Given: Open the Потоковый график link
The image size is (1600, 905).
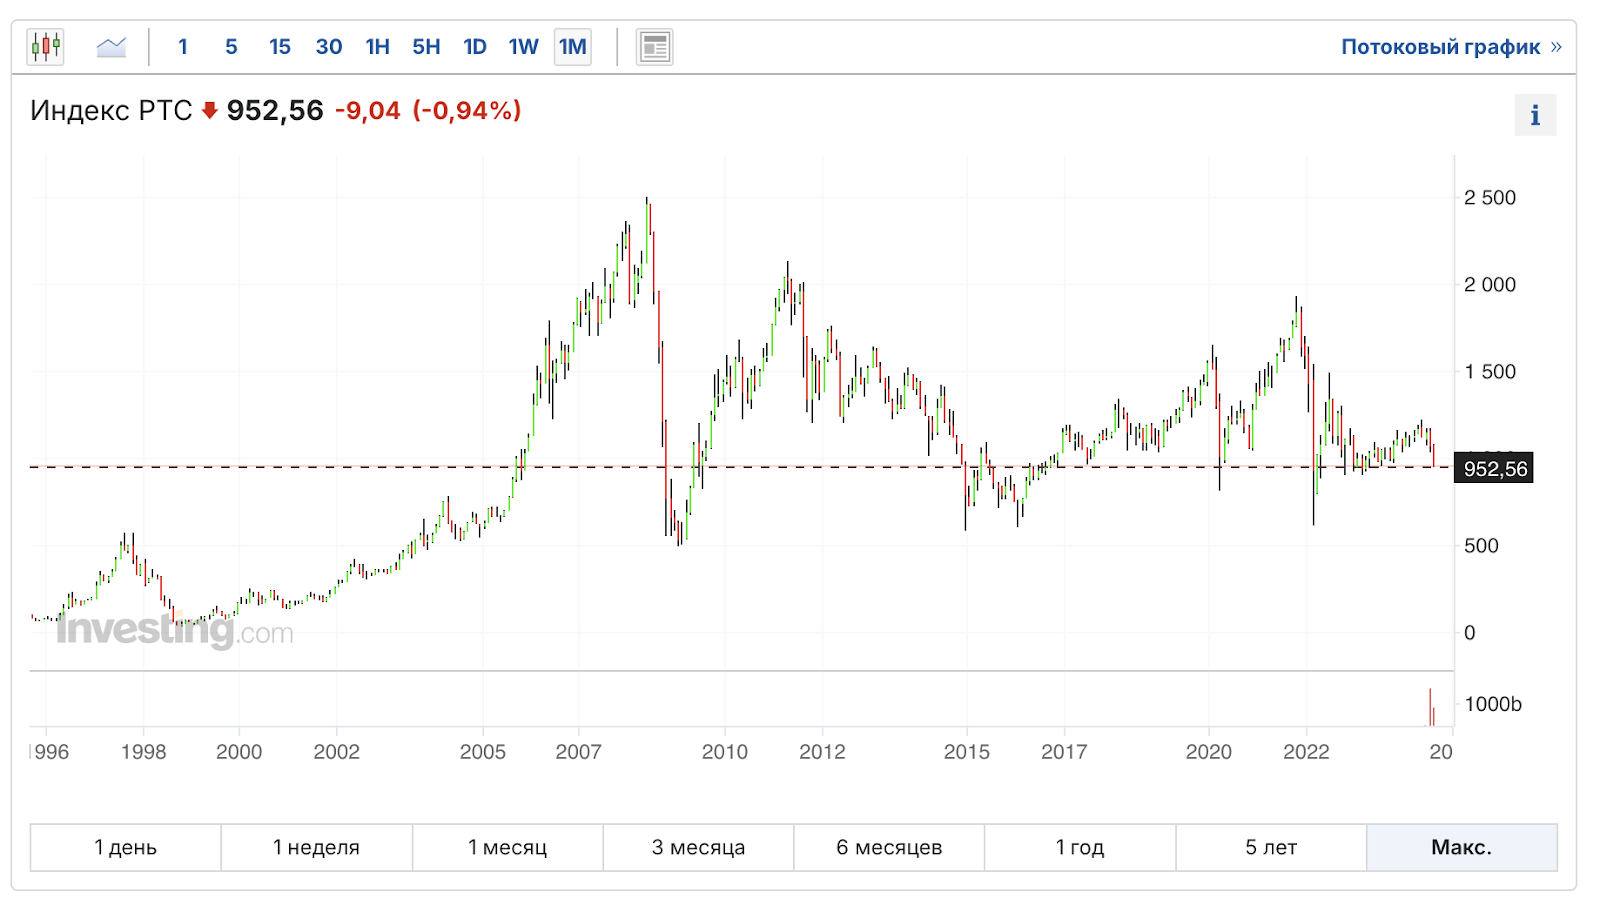Looking at the screenshot, I should (1440, 47).
